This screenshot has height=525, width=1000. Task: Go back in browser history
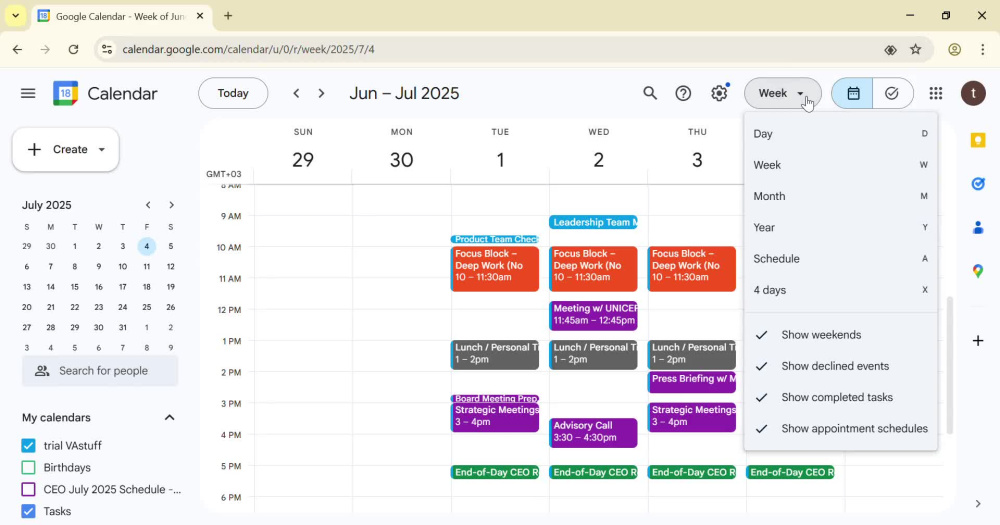17,49
